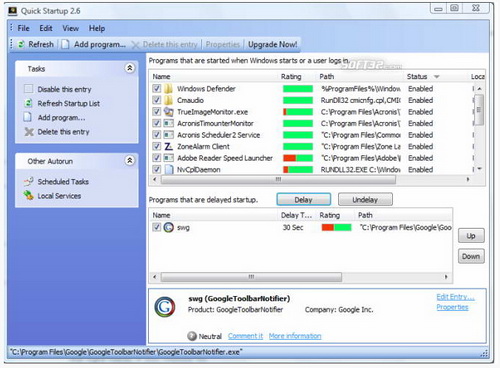Screen dimensions: 500x368
Task: Click the Undelay button
Action: tap(365, 200)
